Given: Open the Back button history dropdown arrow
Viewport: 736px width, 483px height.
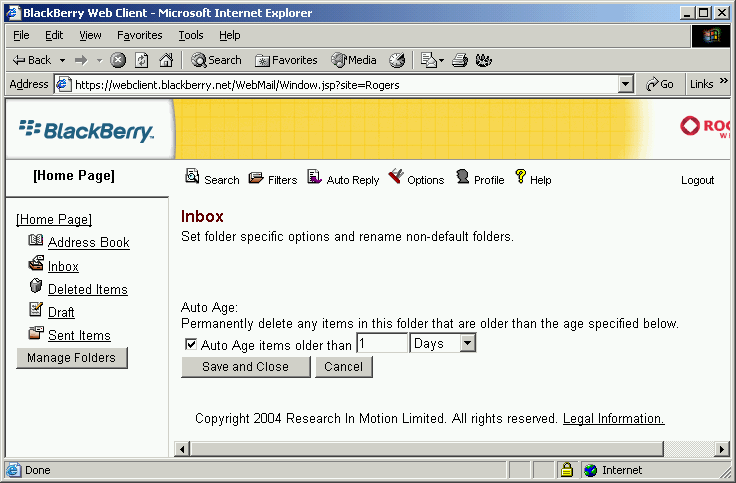Looking at the screenshot, I should click(62, 61).
